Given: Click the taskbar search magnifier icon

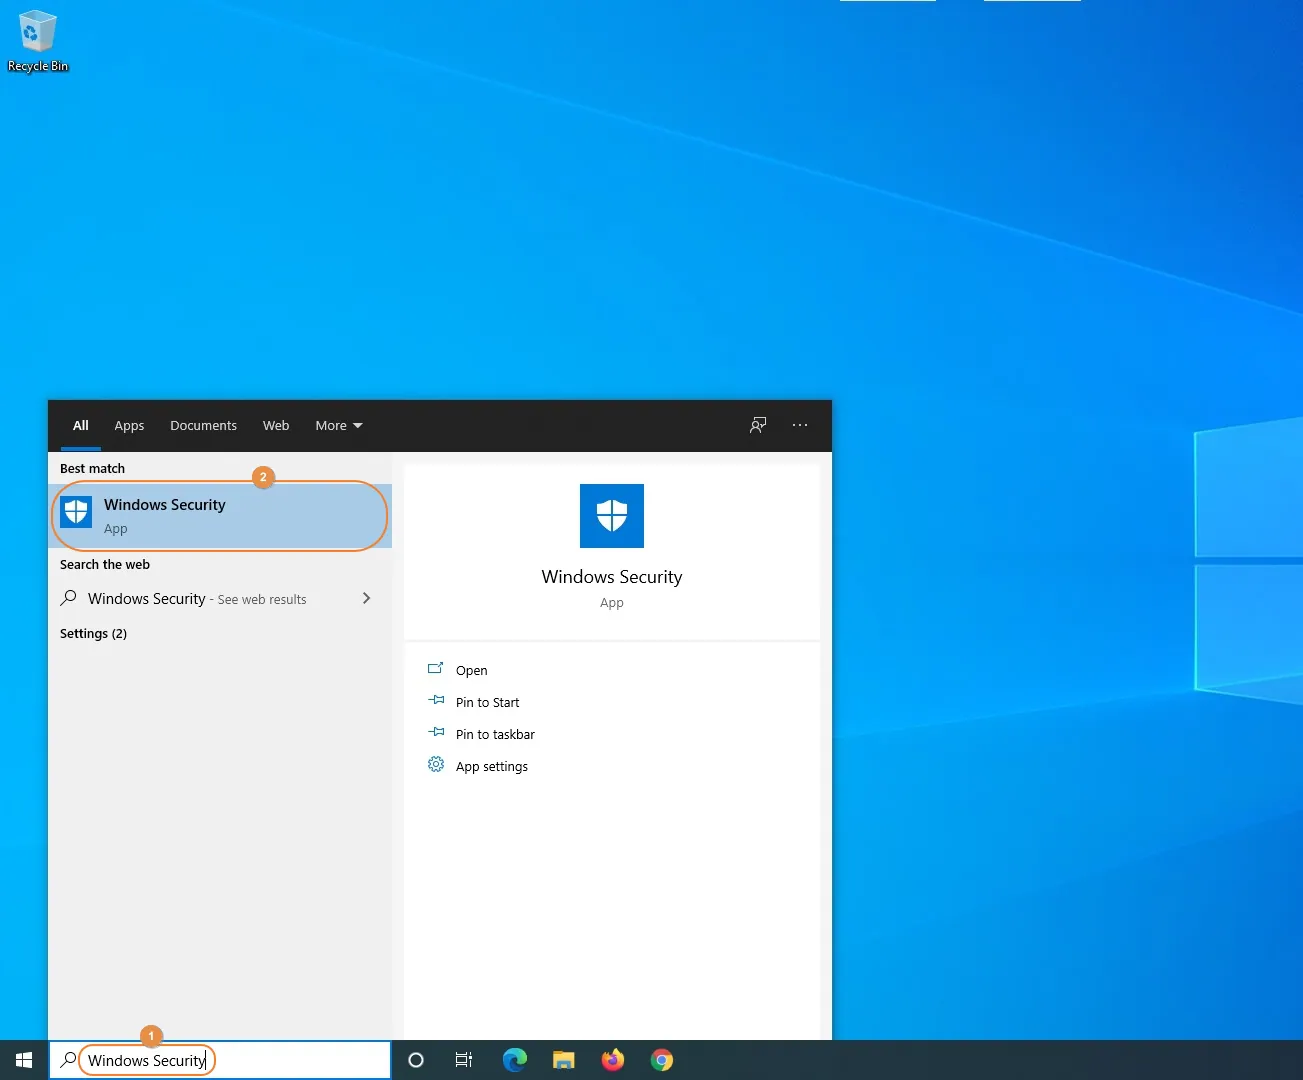Looking at the screenshot, I should pos(68,1060).
